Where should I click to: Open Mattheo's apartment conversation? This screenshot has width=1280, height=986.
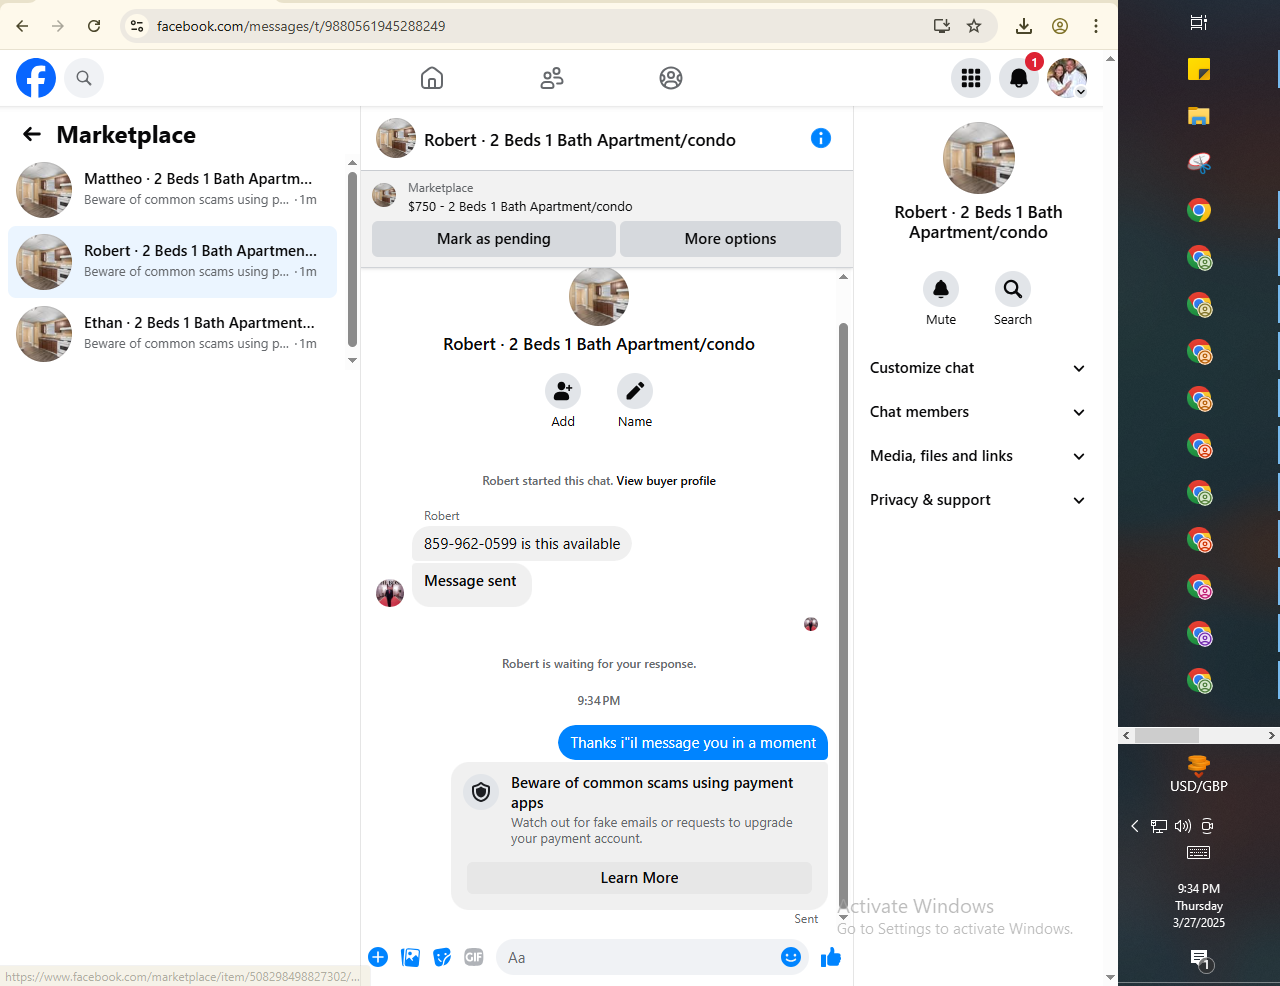point(172,190)
